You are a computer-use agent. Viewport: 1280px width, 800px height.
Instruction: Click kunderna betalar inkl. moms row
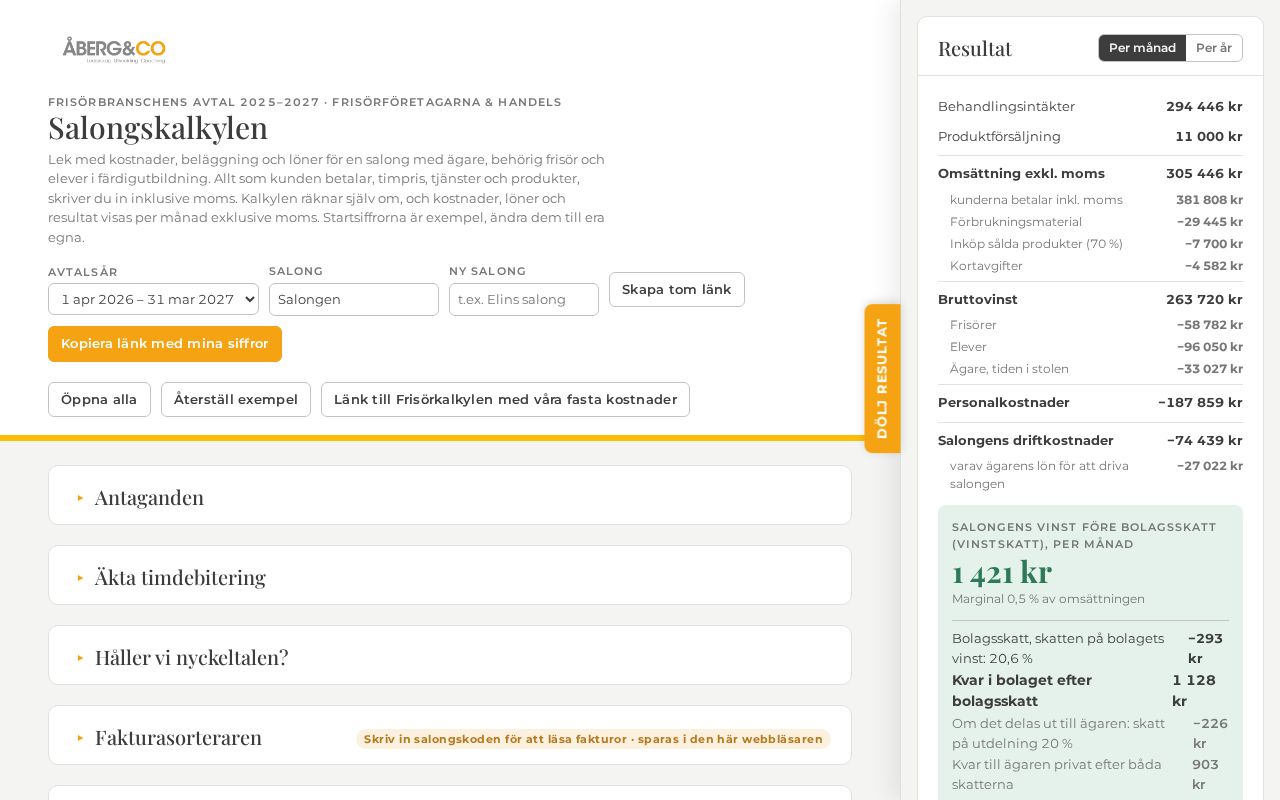1096,199
